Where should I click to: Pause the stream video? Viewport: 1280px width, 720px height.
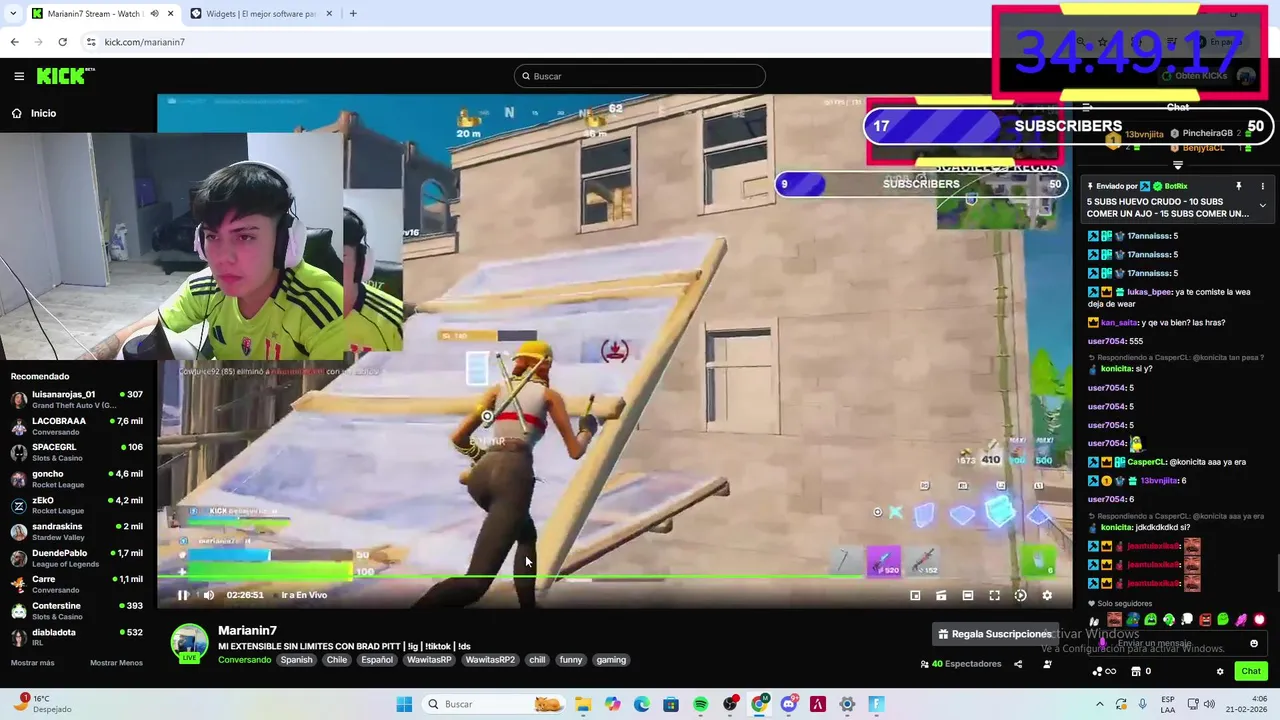pos(183,595)
